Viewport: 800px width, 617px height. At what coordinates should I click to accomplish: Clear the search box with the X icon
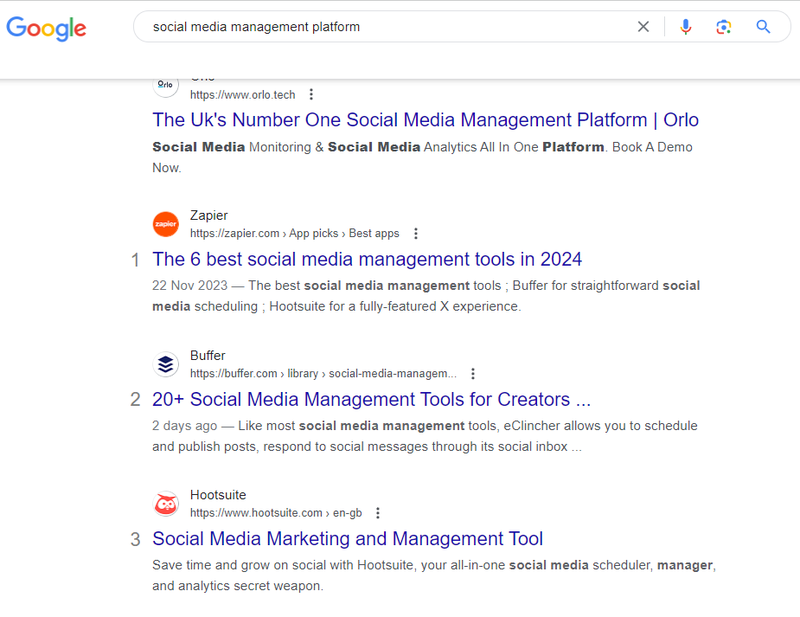[x=643, y=27]
